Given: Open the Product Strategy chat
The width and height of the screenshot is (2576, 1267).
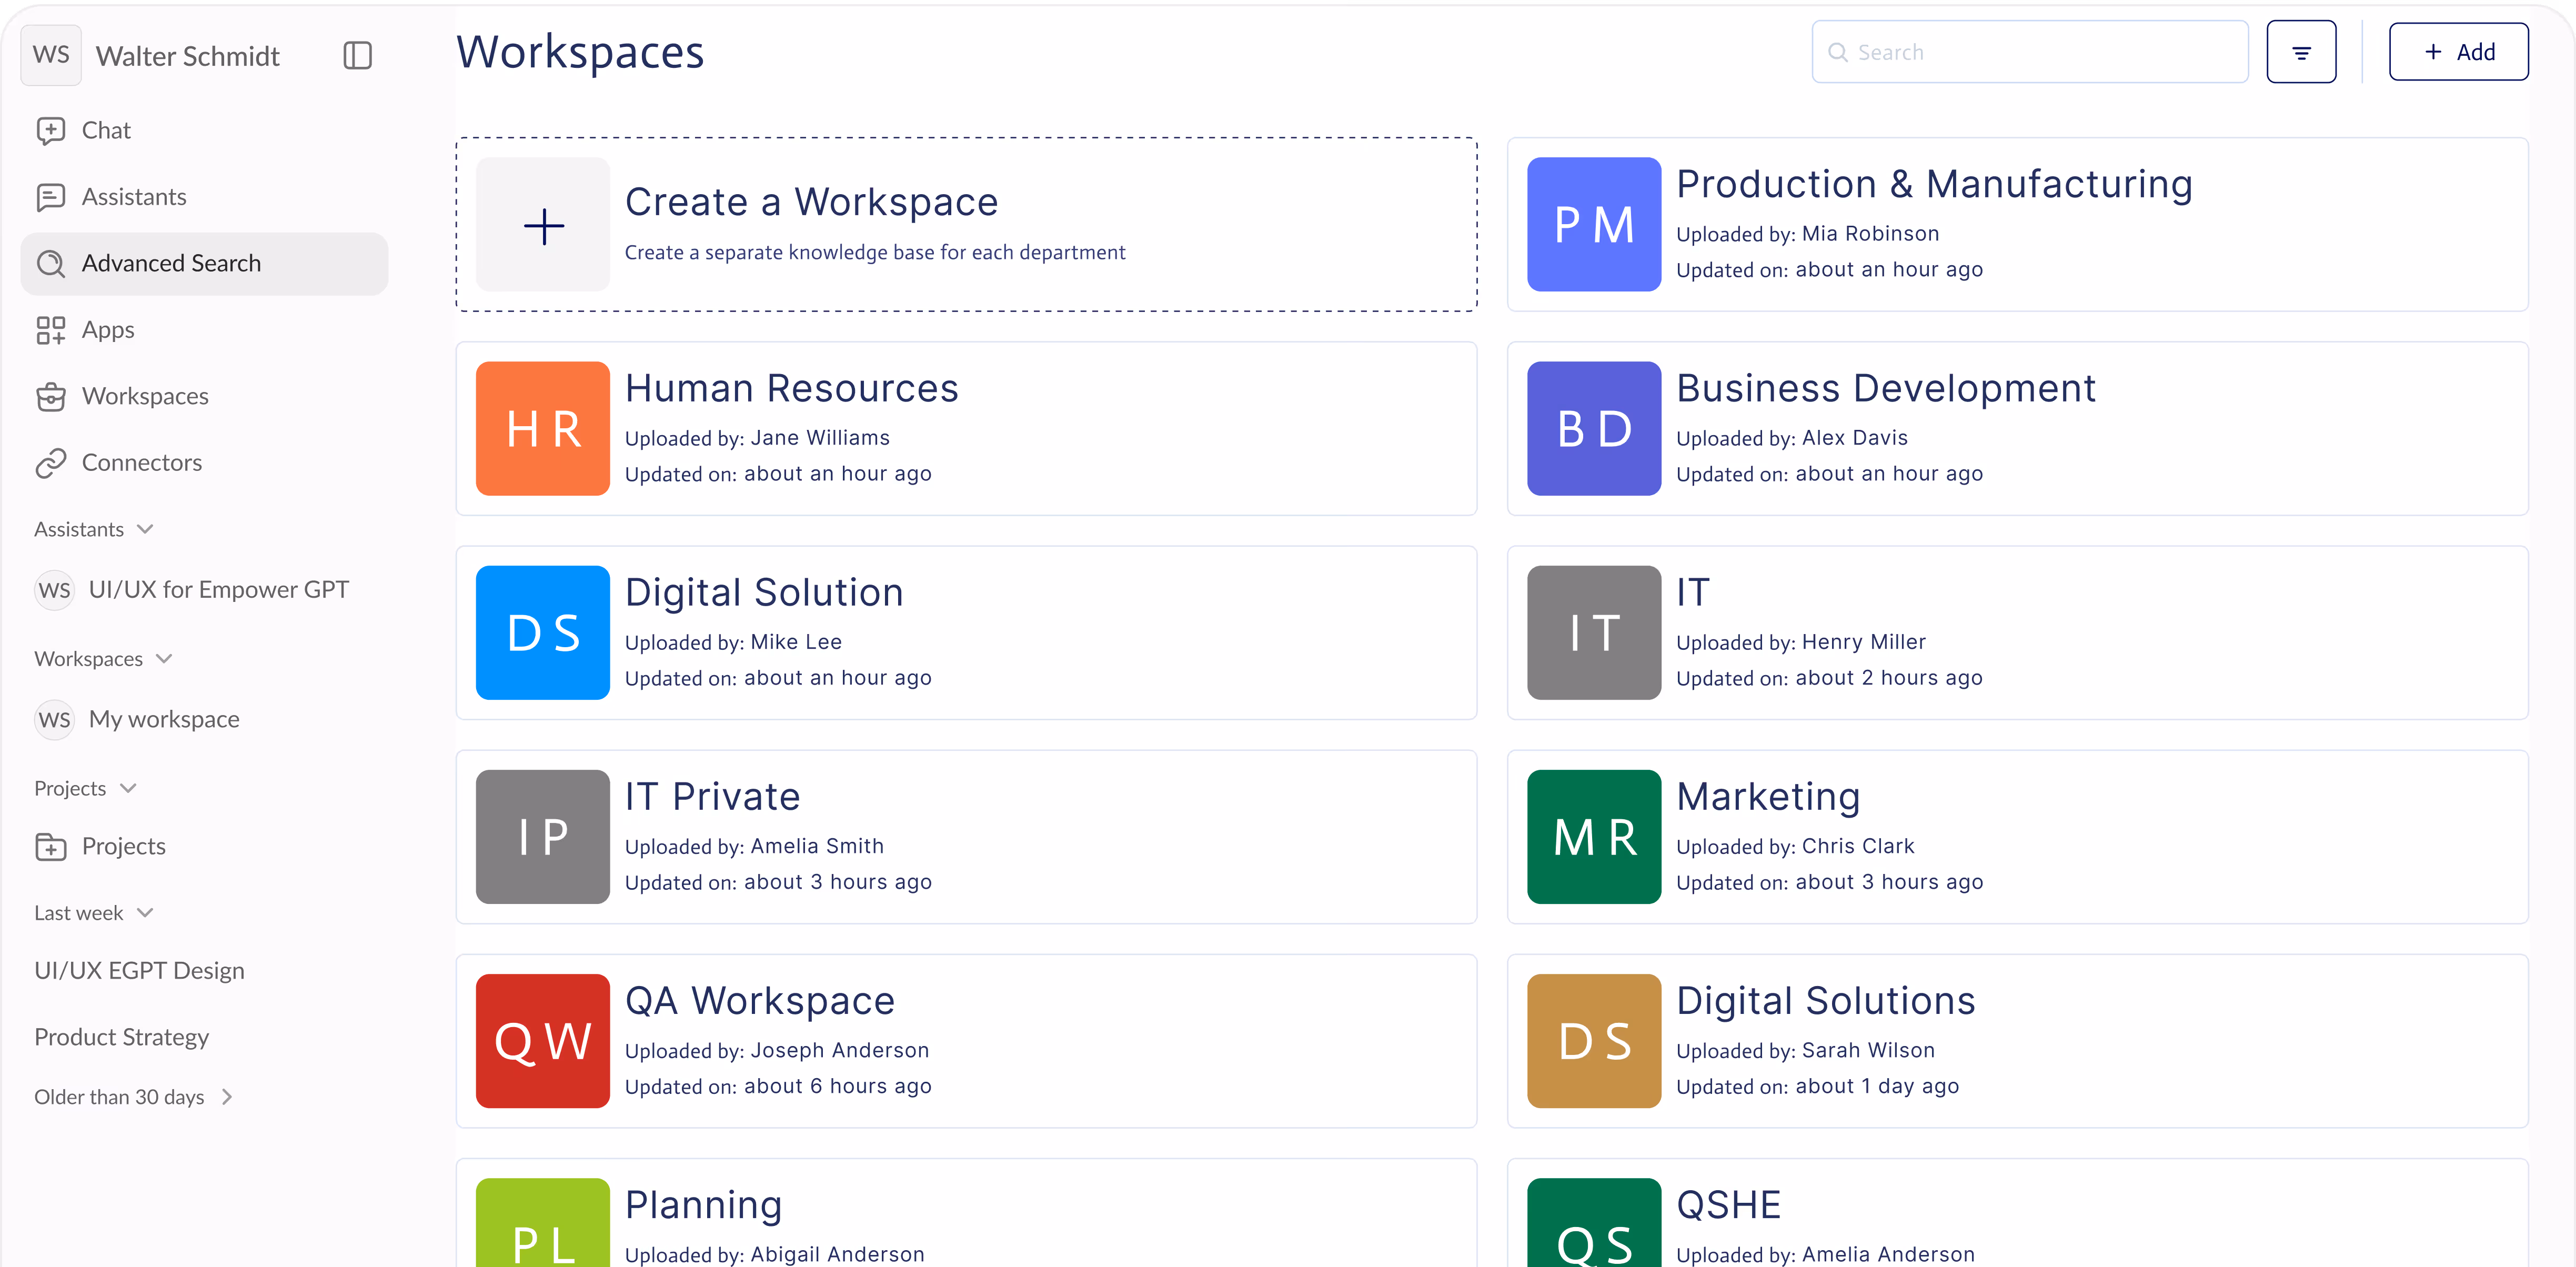Looking at the screenshot, I should click(122, 1037).
